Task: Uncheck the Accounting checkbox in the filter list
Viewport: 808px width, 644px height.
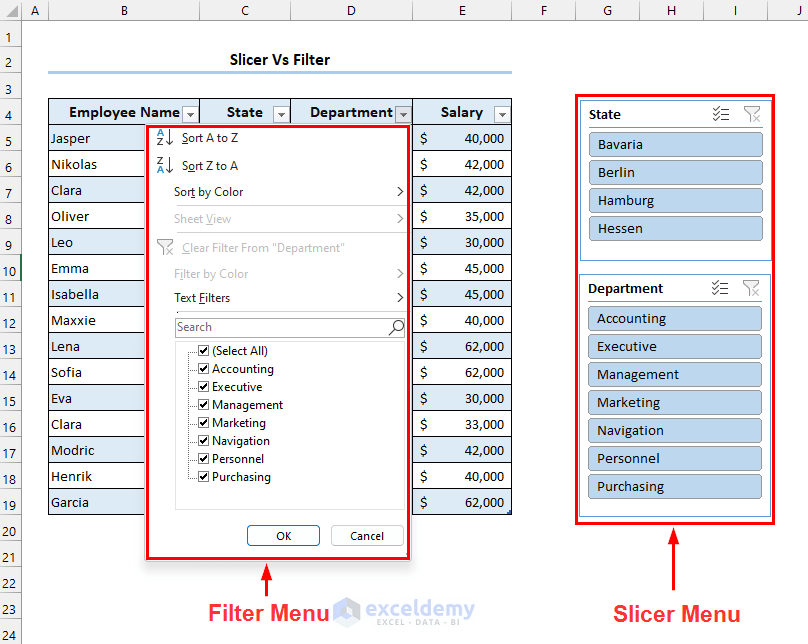Action: coord(205,368)
